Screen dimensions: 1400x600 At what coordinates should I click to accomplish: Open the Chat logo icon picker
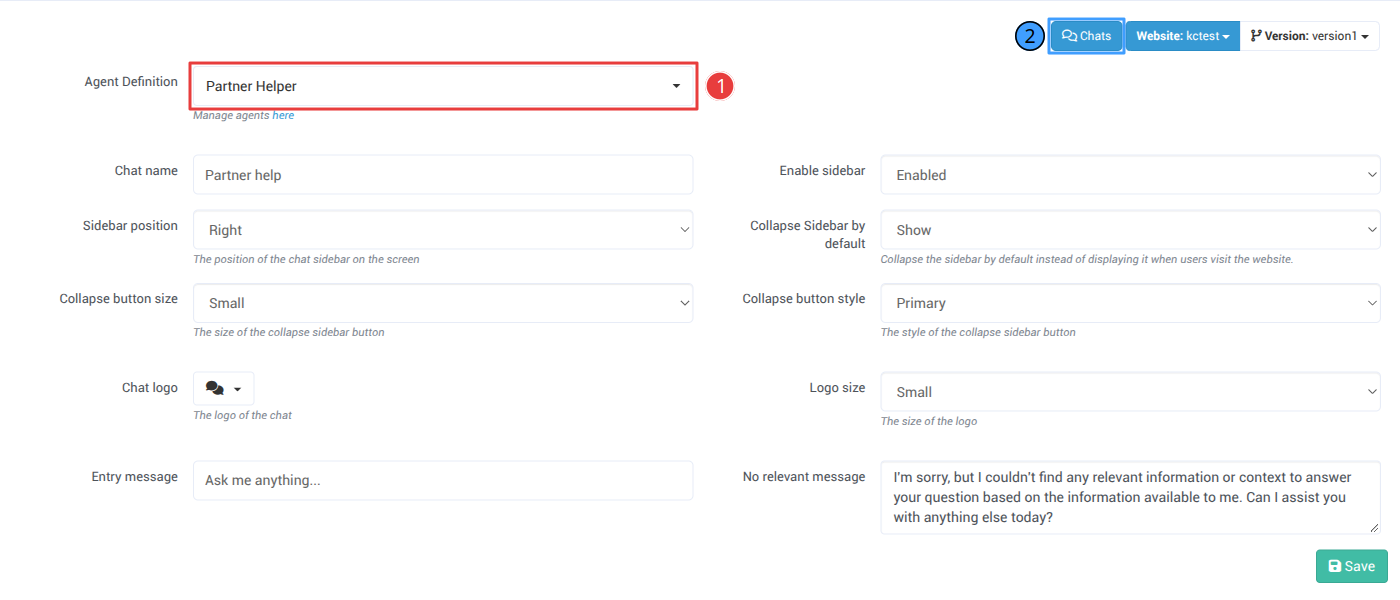(x=223, y=388)
